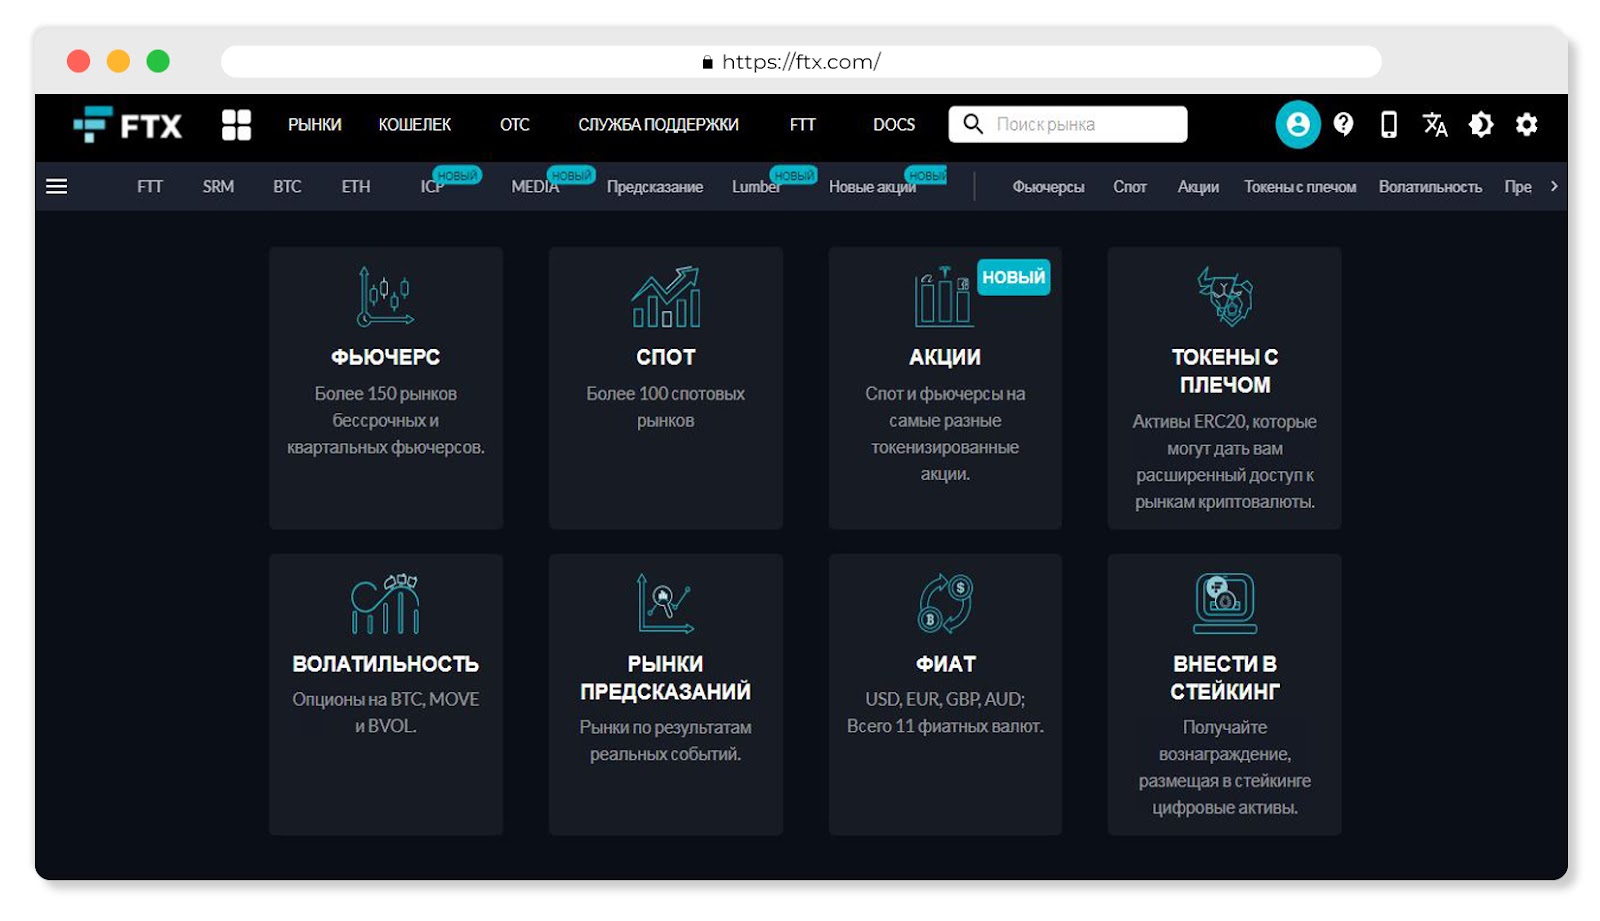Open the ВОЛАТИЛЬНОСТЬ card title
This screenshot has width=1600, height=921.
pyautogui.click(x=385, y=664)
